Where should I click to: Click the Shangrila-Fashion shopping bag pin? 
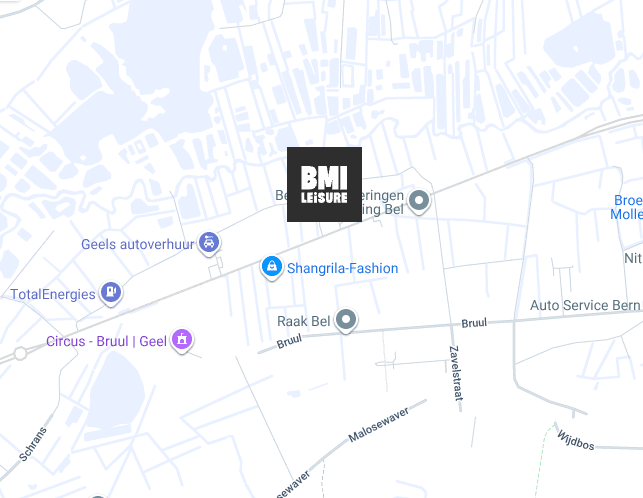(x=271, y=267)
